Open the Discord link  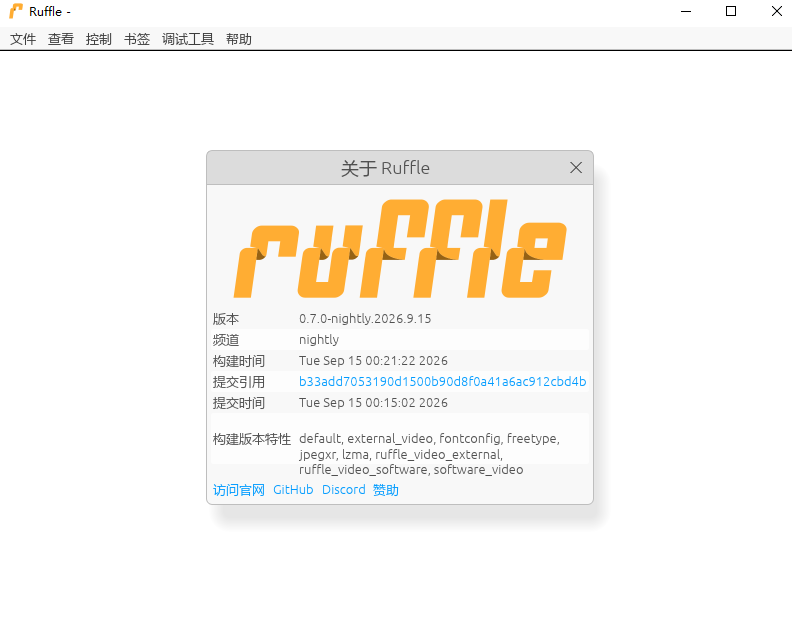343,490
